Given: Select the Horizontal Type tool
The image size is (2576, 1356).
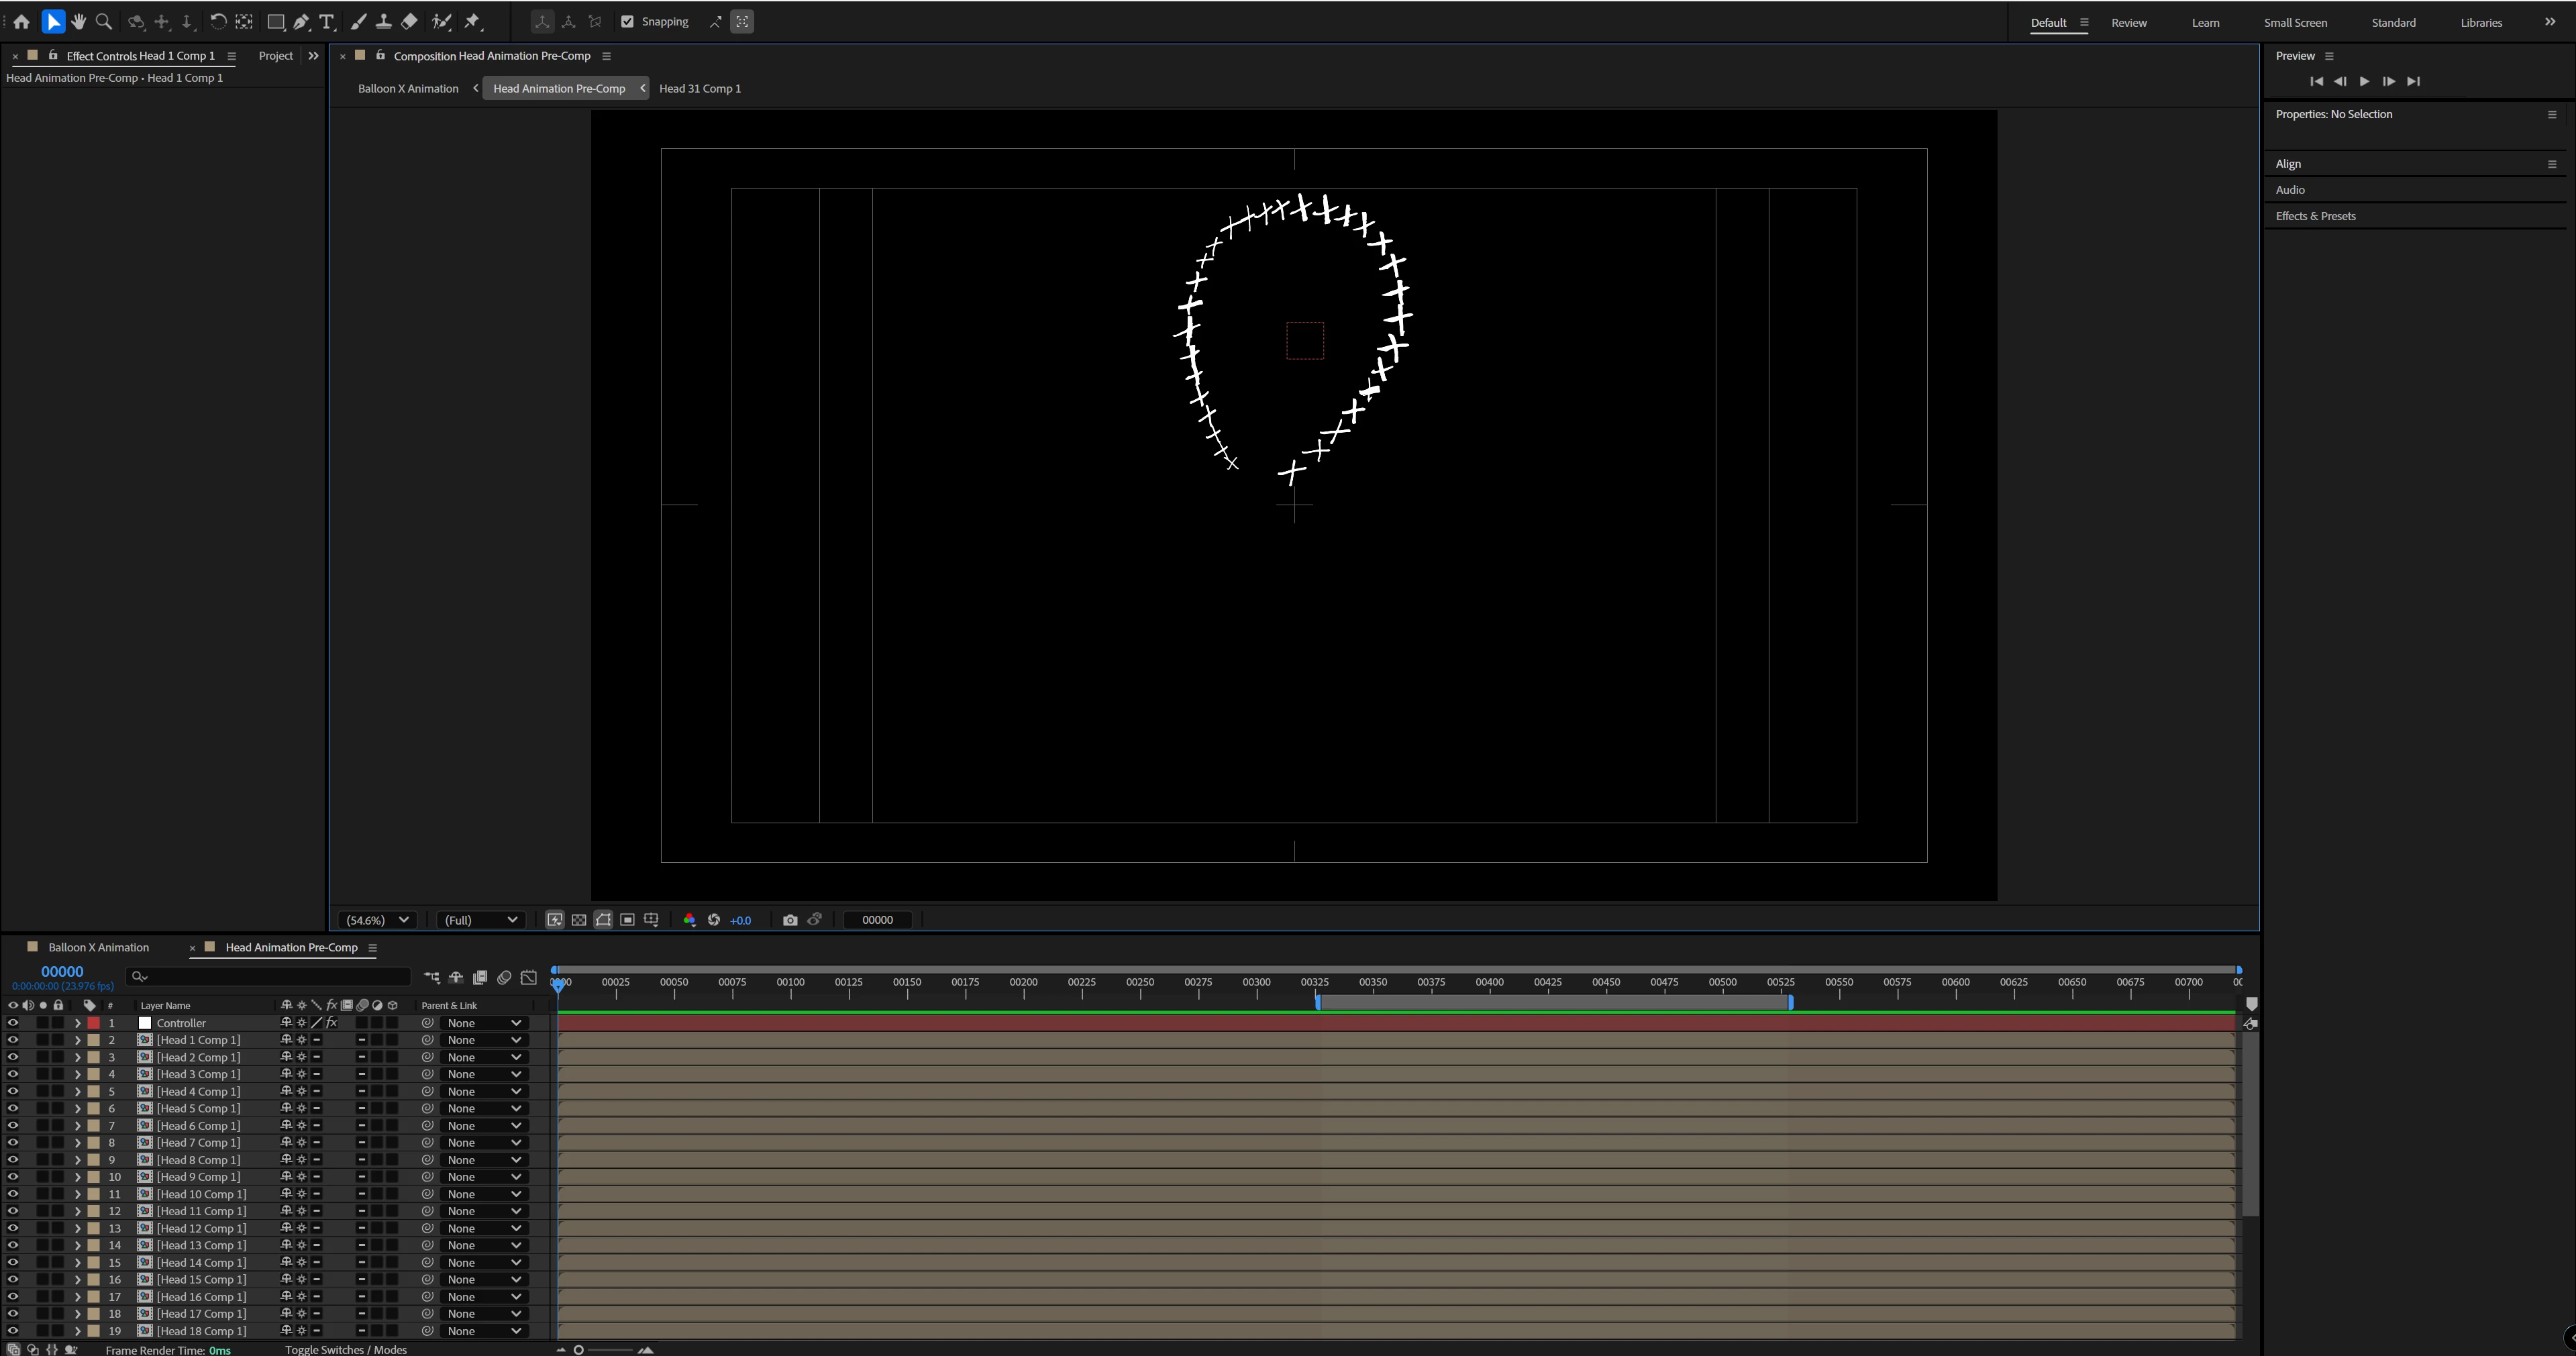Looking at the screenshot, I should click(x=326, y=22).
